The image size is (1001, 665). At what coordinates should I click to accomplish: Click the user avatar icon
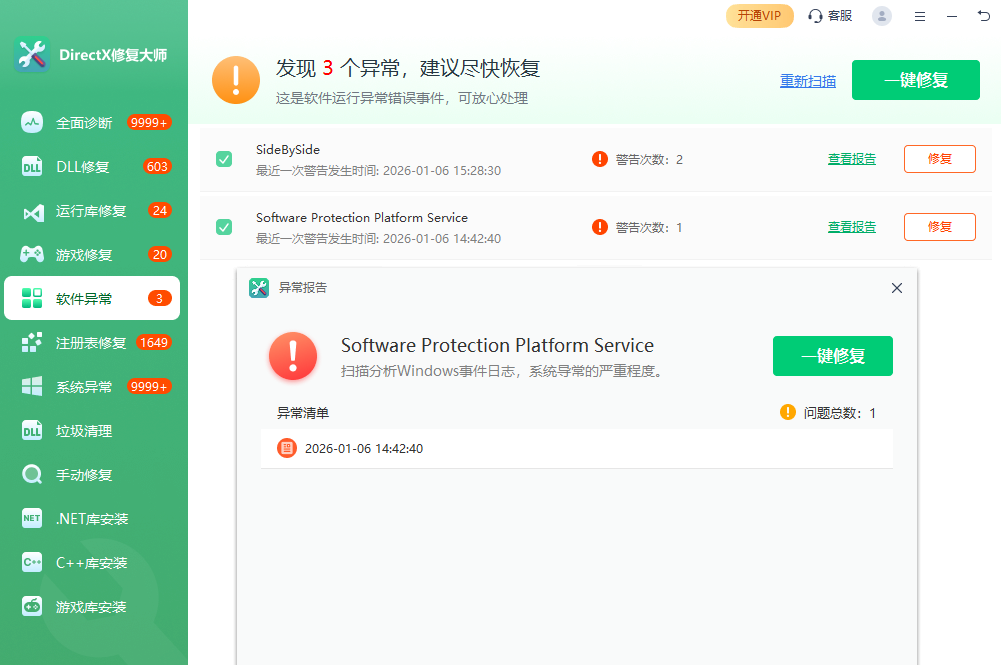[882, 16]
